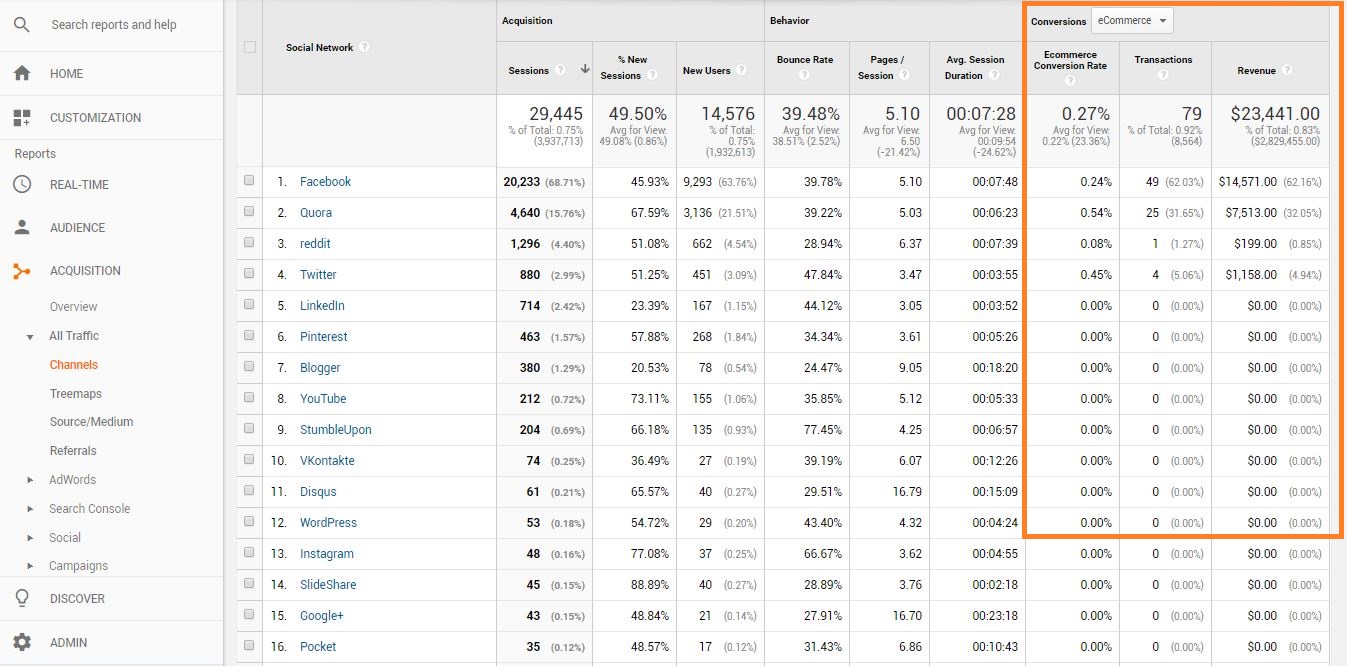
Task: Open the SlideShare link
Action: coord(328,585)
